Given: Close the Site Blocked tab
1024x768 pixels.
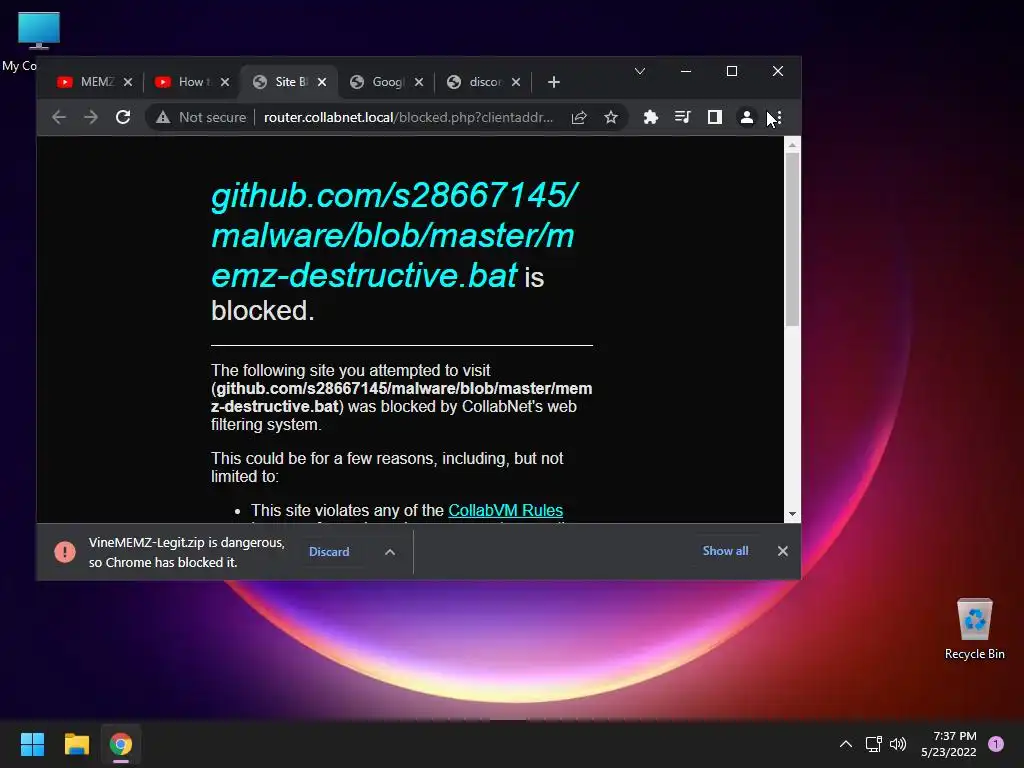Looking at the screenshot, I should click(x=322, y=82).
